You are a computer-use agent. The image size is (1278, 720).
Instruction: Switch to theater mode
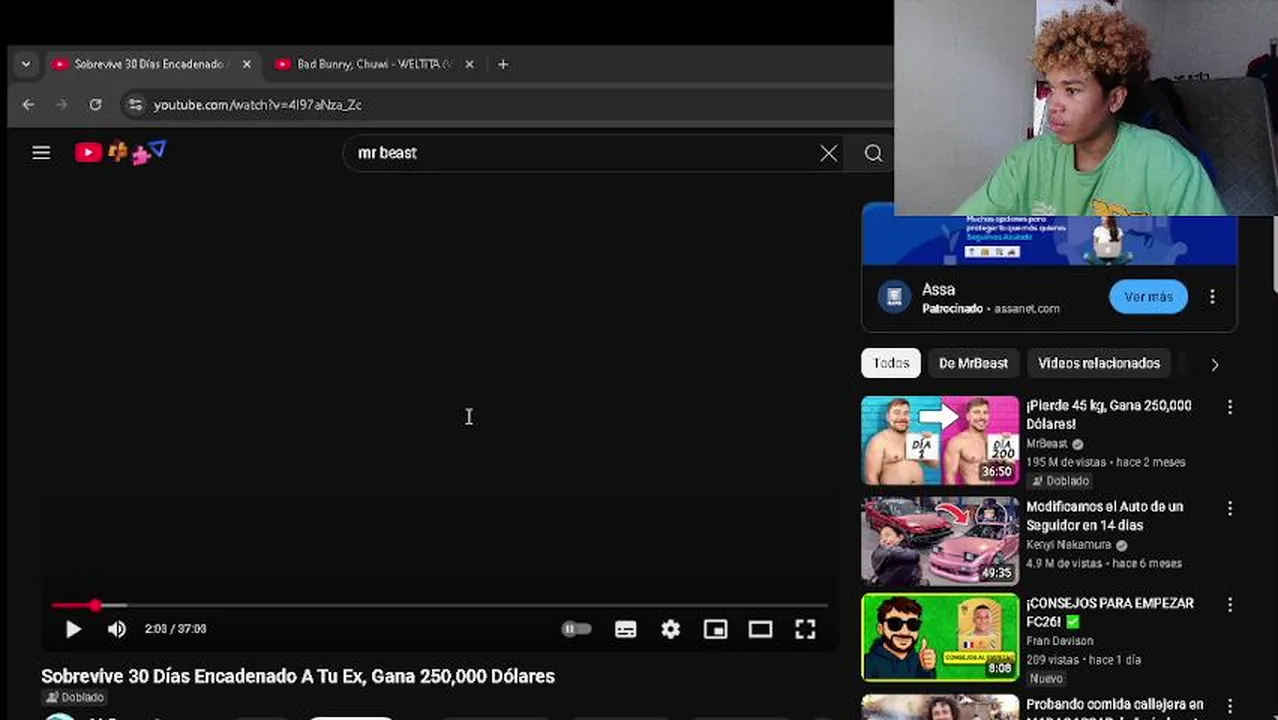tap(760, 629)
